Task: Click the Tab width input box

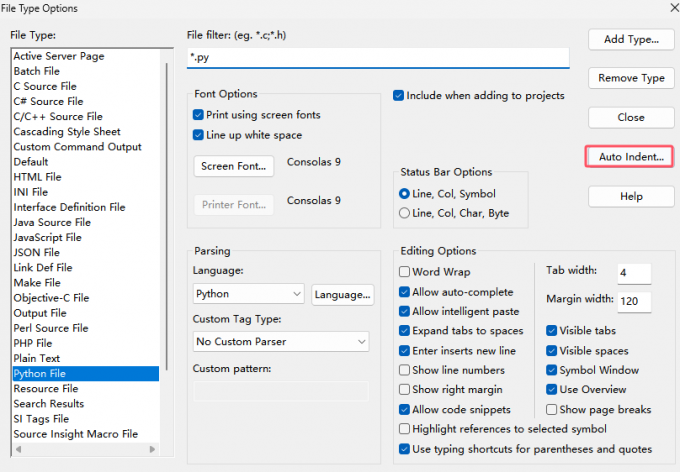Action: pyautogui.click(x=634, y=273)
